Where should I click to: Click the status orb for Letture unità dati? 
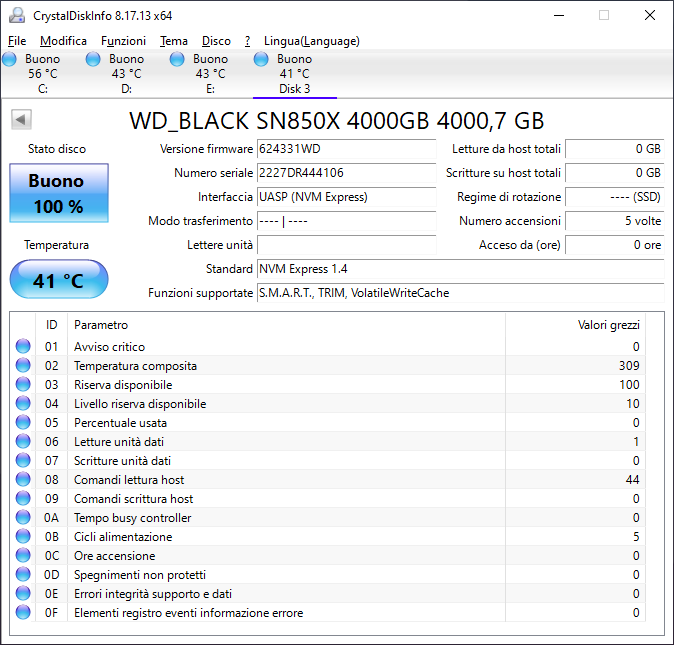click(23, 441)
